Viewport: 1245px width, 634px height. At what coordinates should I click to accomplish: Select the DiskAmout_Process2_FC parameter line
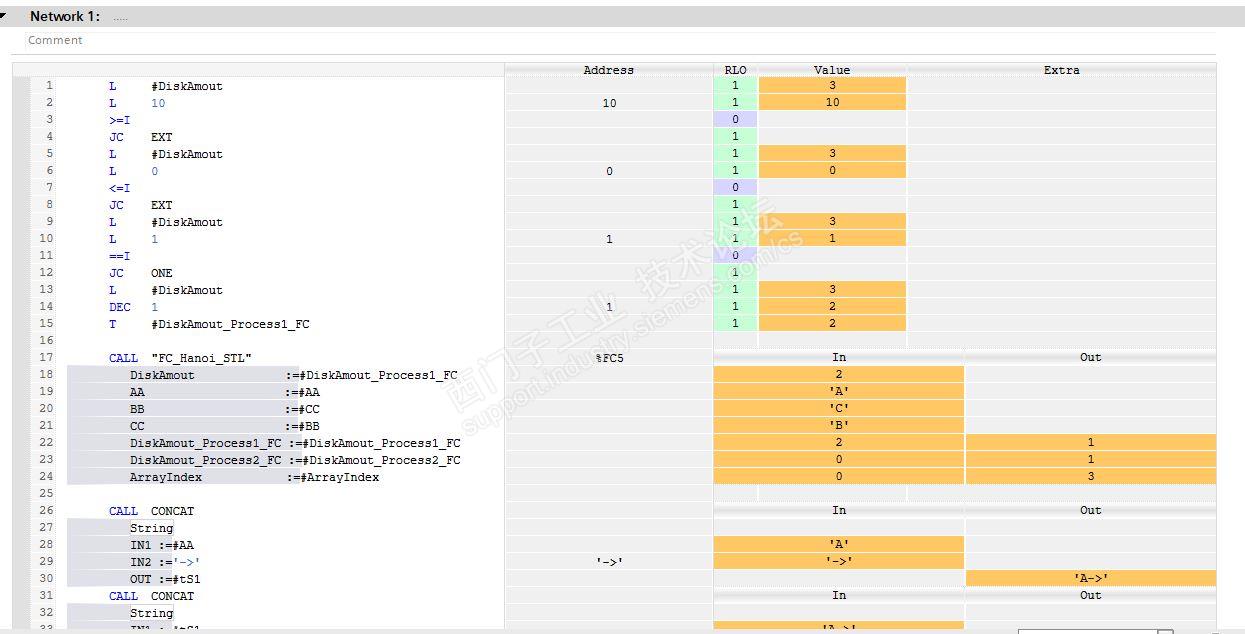[295, 460]
